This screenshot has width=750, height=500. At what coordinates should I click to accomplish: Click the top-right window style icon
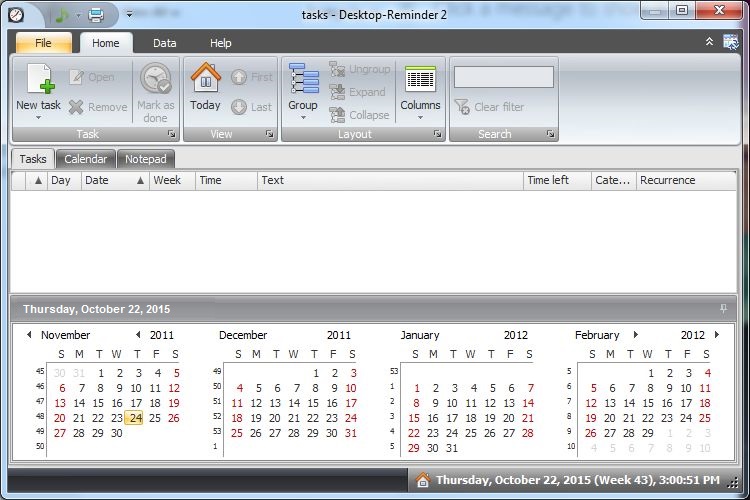point(730,42)
